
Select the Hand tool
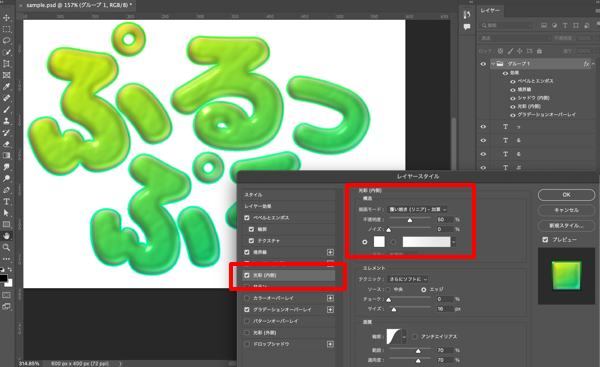coord(7,236)
